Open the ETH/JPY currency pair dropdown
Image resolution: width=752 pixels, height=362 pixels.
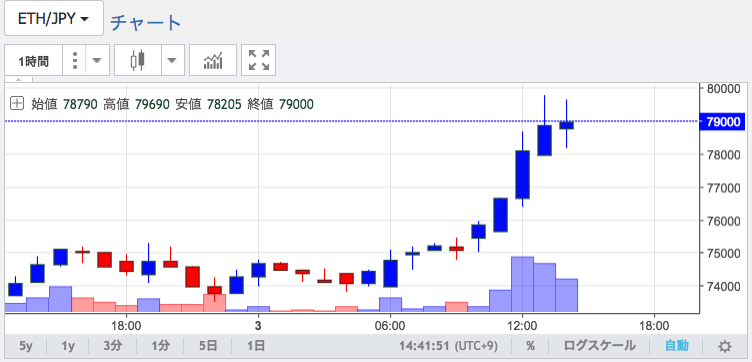tap(54, 18)
